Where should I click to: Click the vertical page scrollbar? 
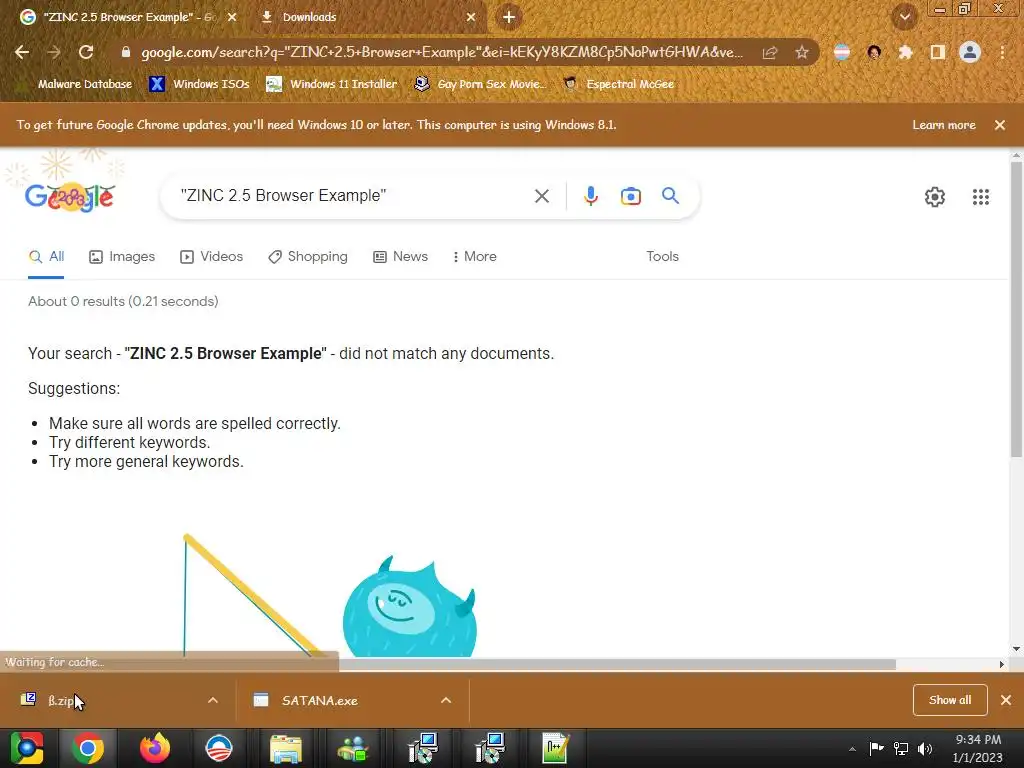pos(1016,310)
